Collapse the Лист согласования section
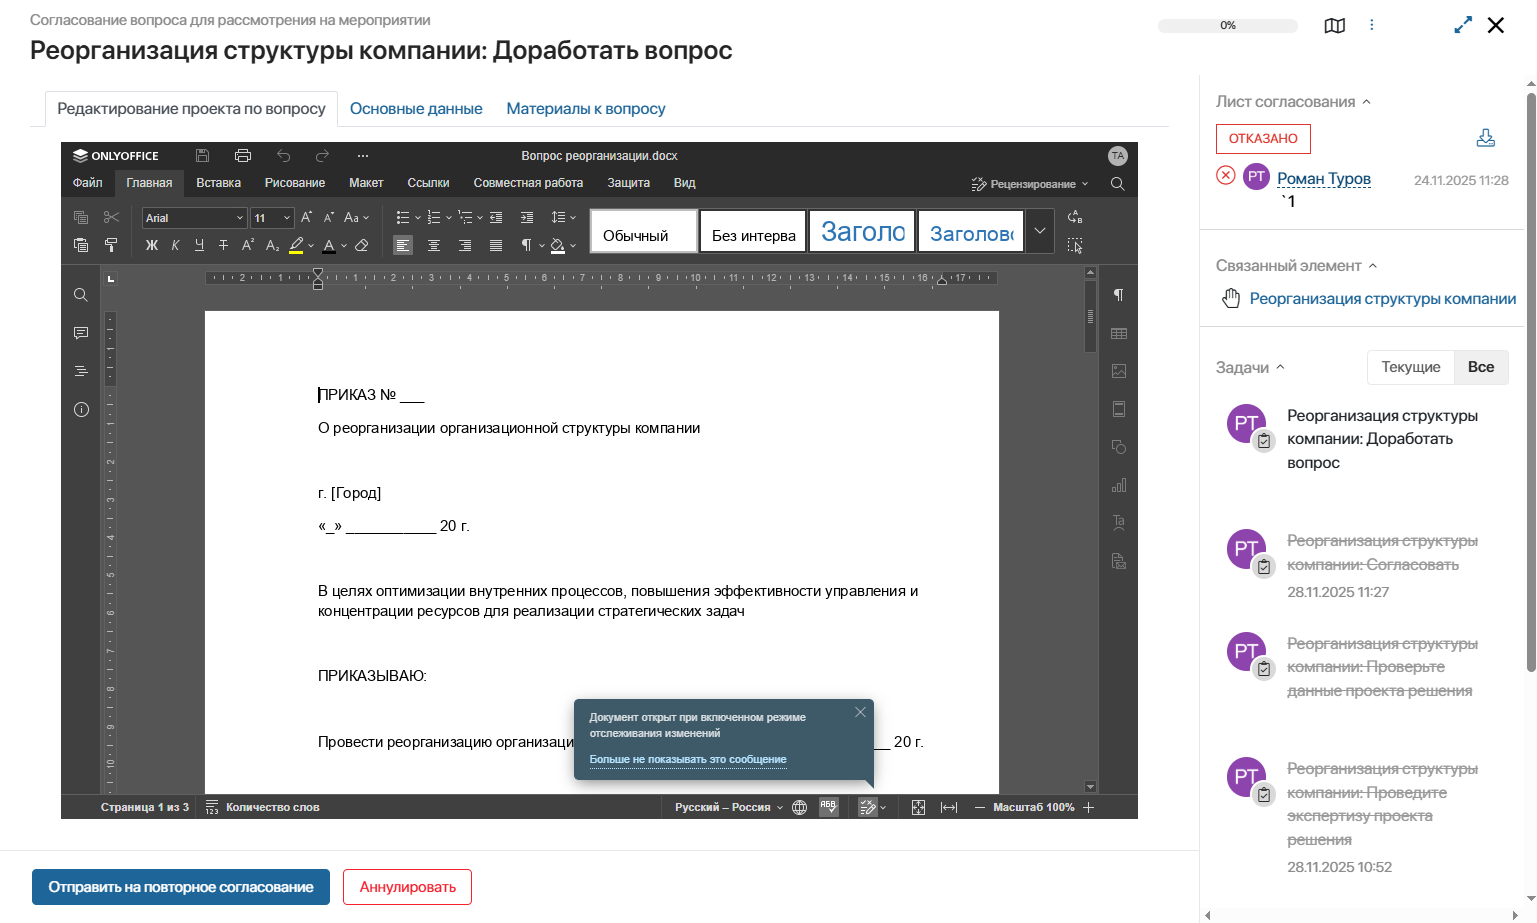 [1367, 102]
